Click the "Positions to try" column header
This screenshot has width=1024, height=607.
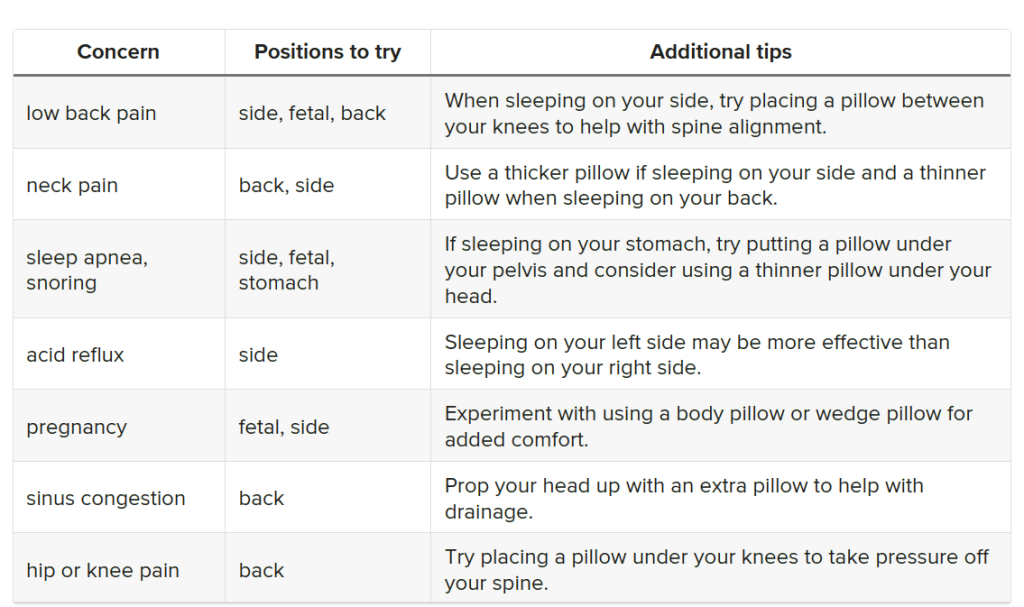(327, 52)
